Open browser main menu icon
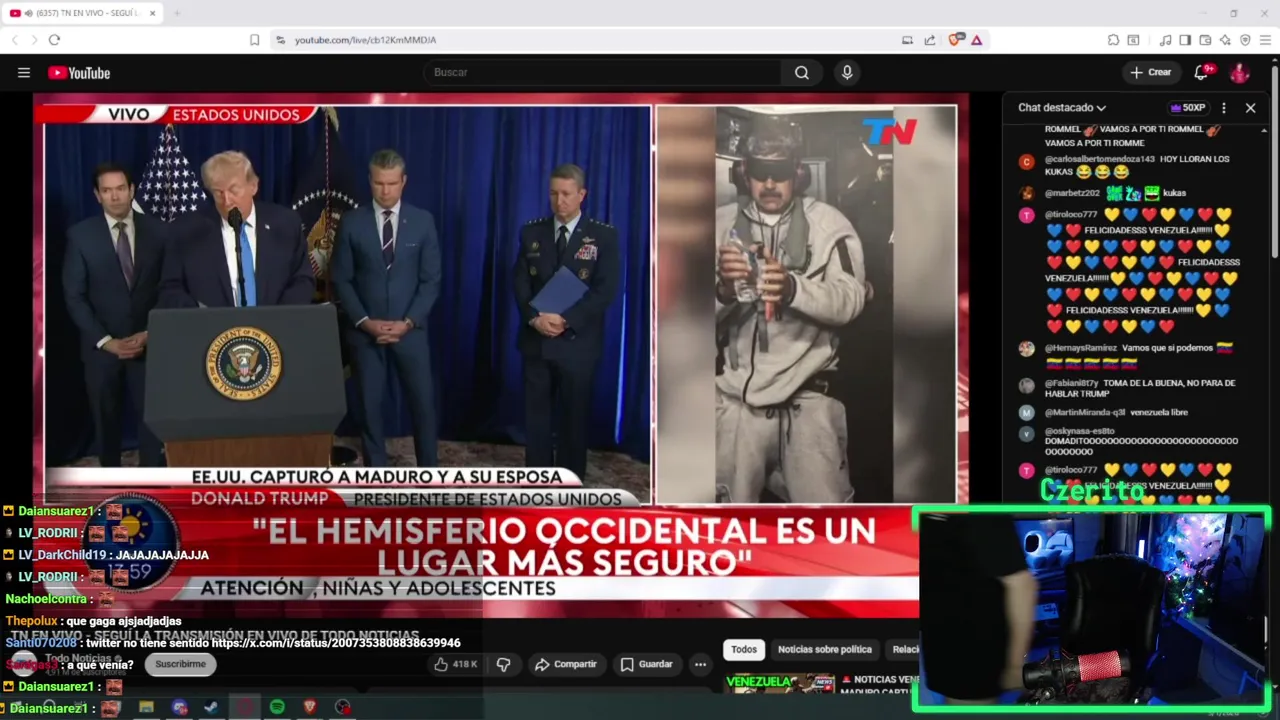 click(1265, 40)
